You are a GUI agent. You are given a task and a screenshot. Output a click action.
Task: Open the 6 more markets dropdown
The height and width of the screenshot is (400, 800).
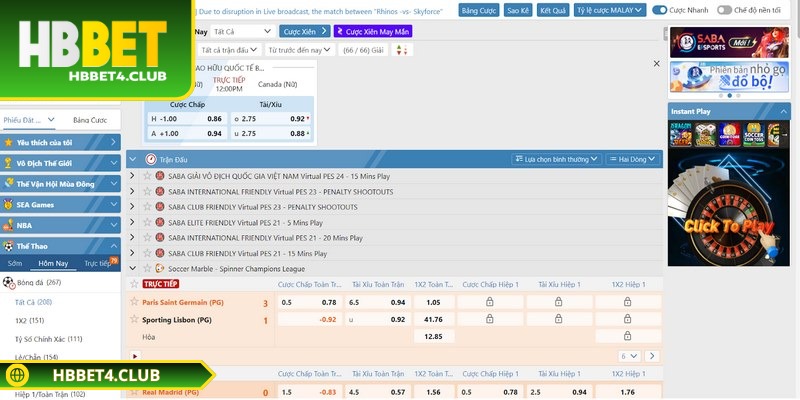(630, 356)
